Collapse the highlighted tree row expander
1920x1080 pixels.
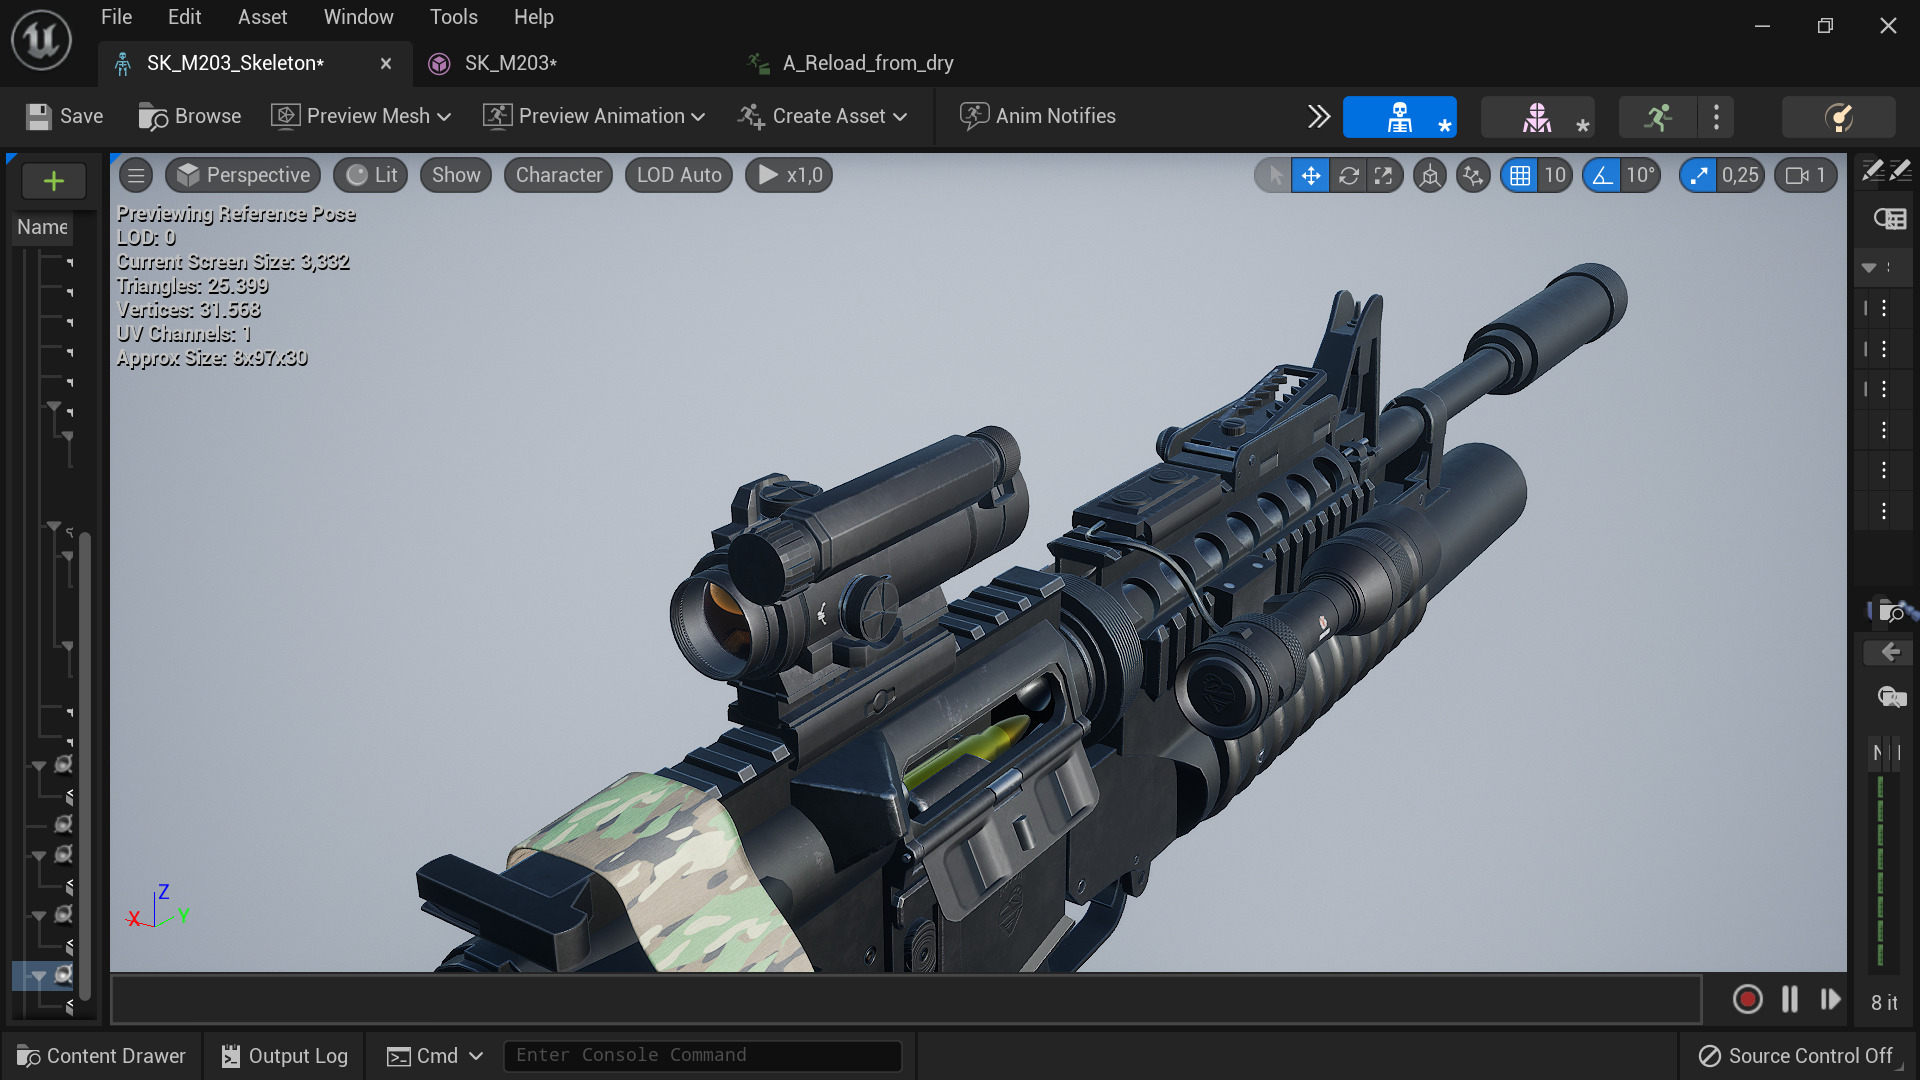pyautogui.click(x=39, y=976)
